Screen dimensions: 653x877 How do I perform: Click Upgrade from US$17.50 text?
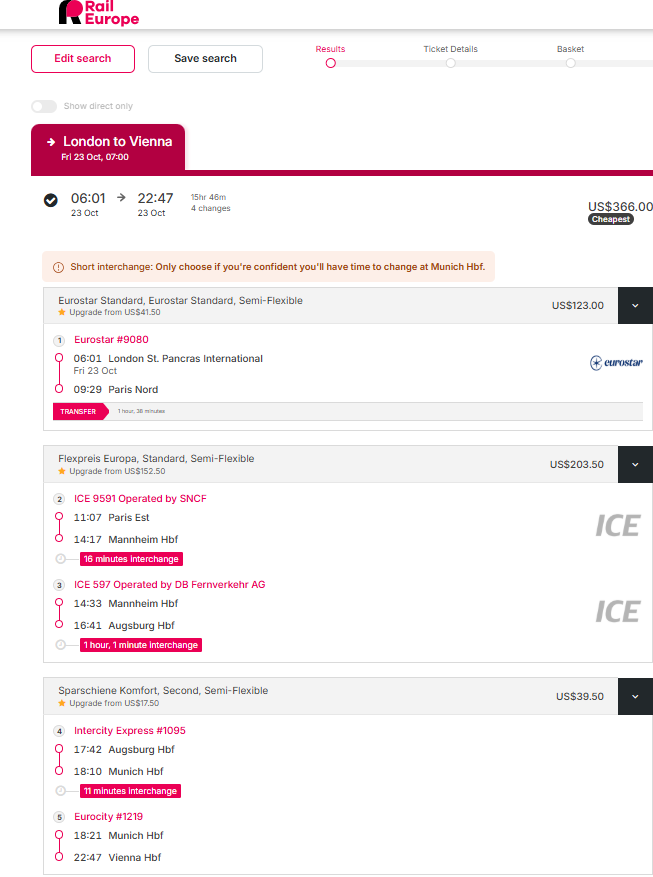pos(114,703)
